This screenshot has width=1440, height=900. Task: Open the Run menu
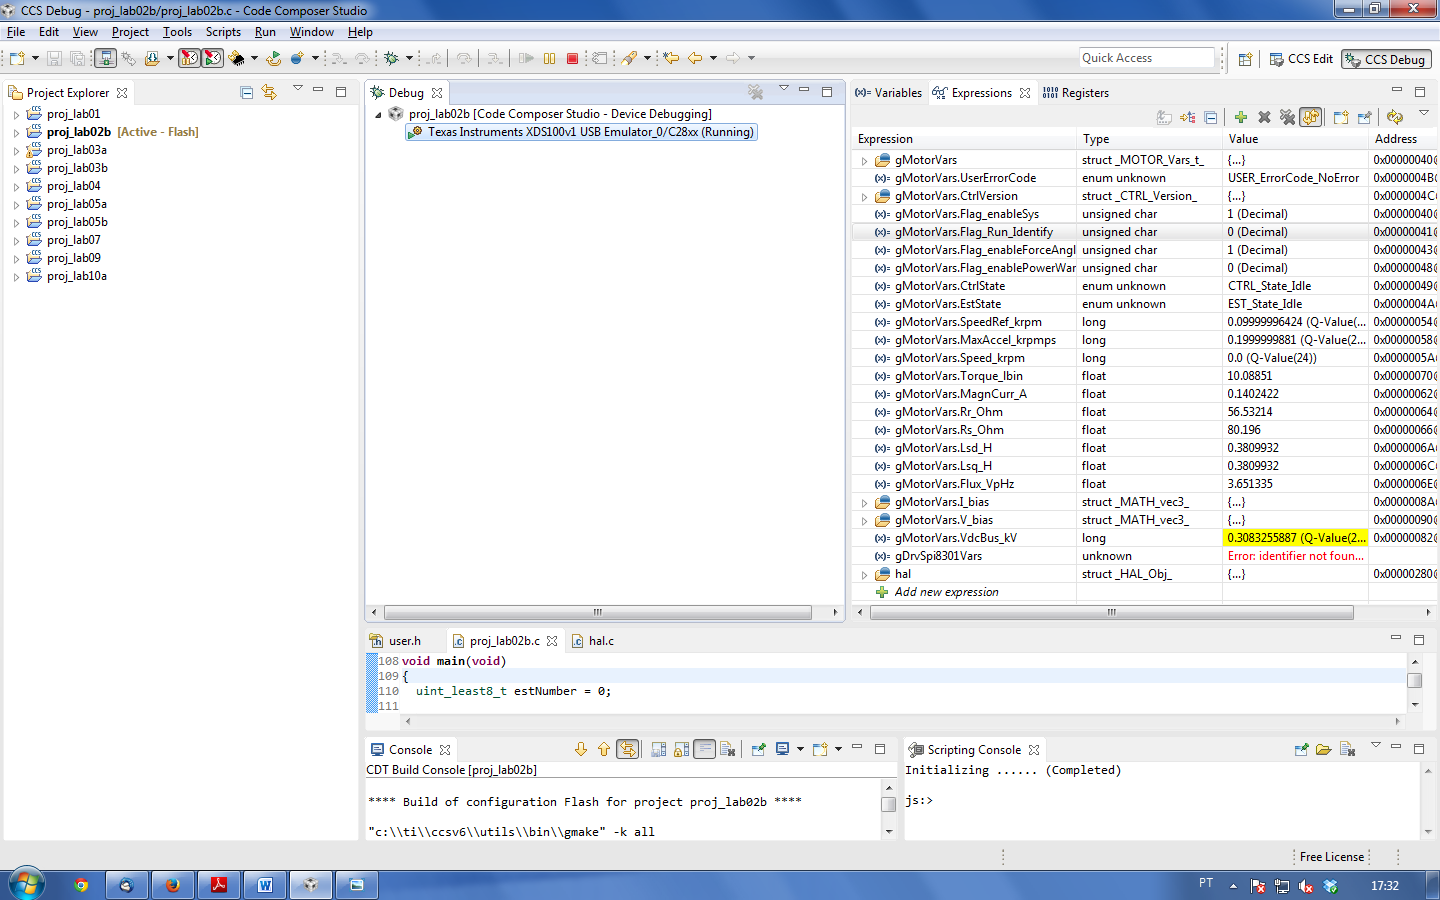(x=265, y=32)
